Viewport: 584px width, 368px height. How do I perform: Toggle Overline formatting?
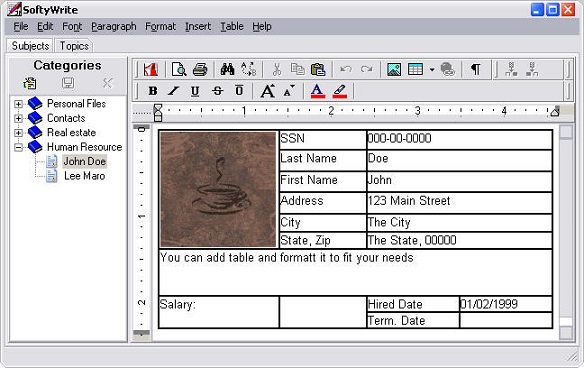point(239,91)
